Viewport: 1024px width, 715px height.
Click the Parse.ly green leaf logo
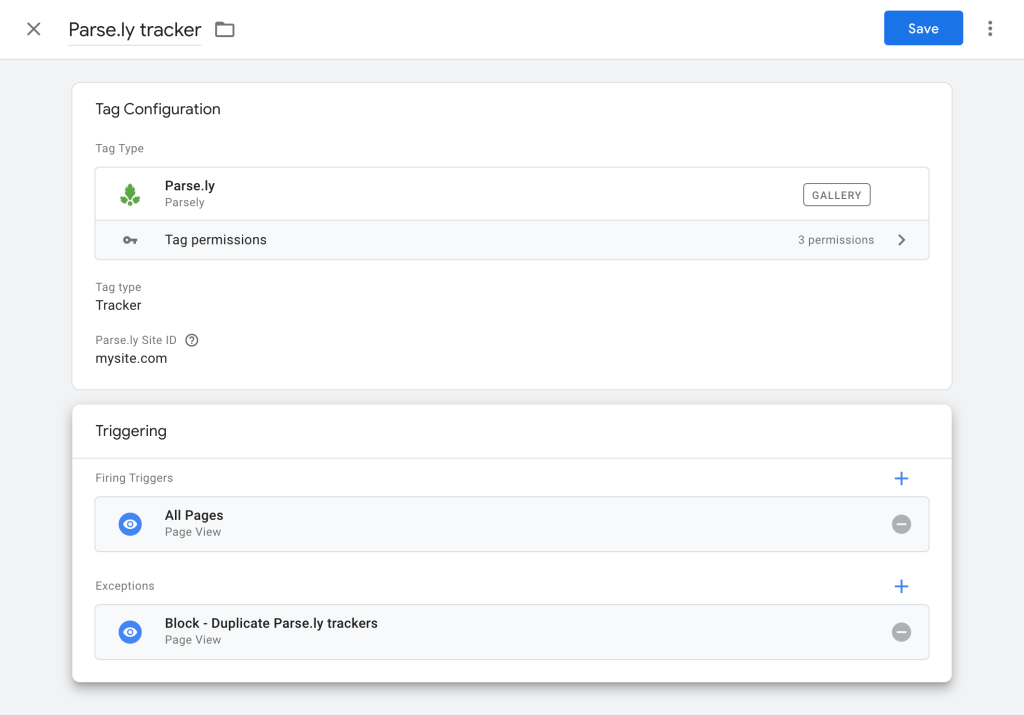(130, 194)
